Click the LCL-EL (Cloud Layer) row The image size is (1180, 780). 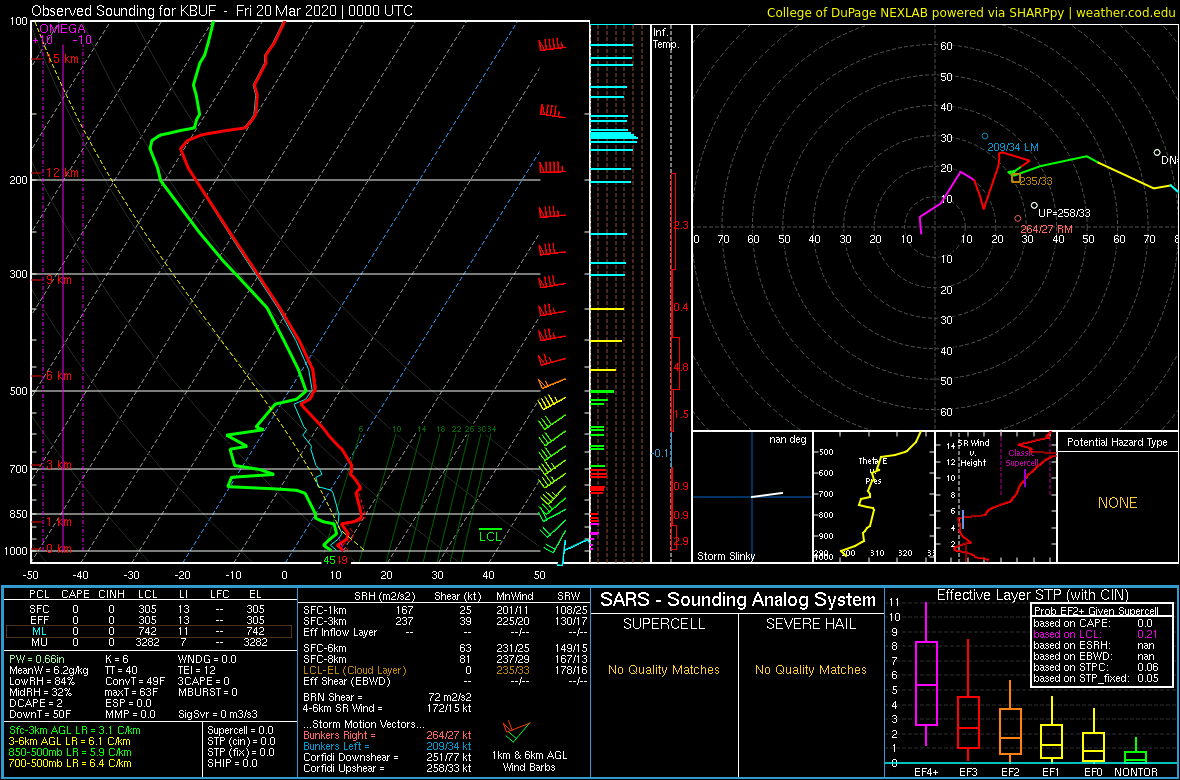(444, 670)
